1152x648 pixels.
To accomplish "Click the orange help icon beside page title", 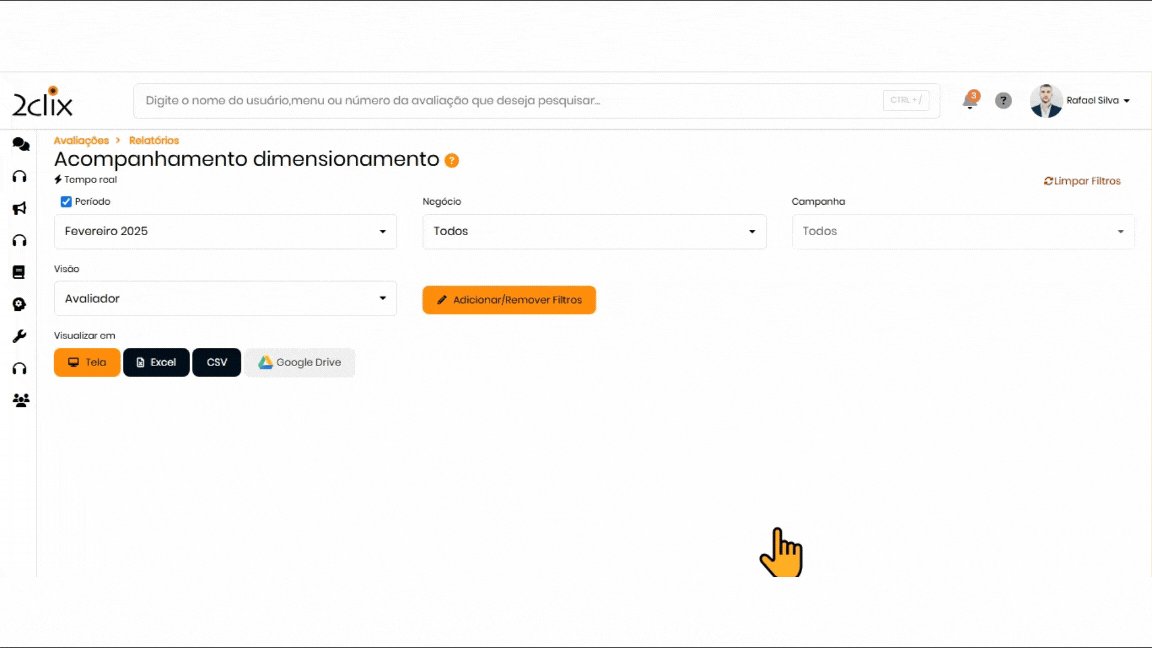I will click(x=452, y=160).
